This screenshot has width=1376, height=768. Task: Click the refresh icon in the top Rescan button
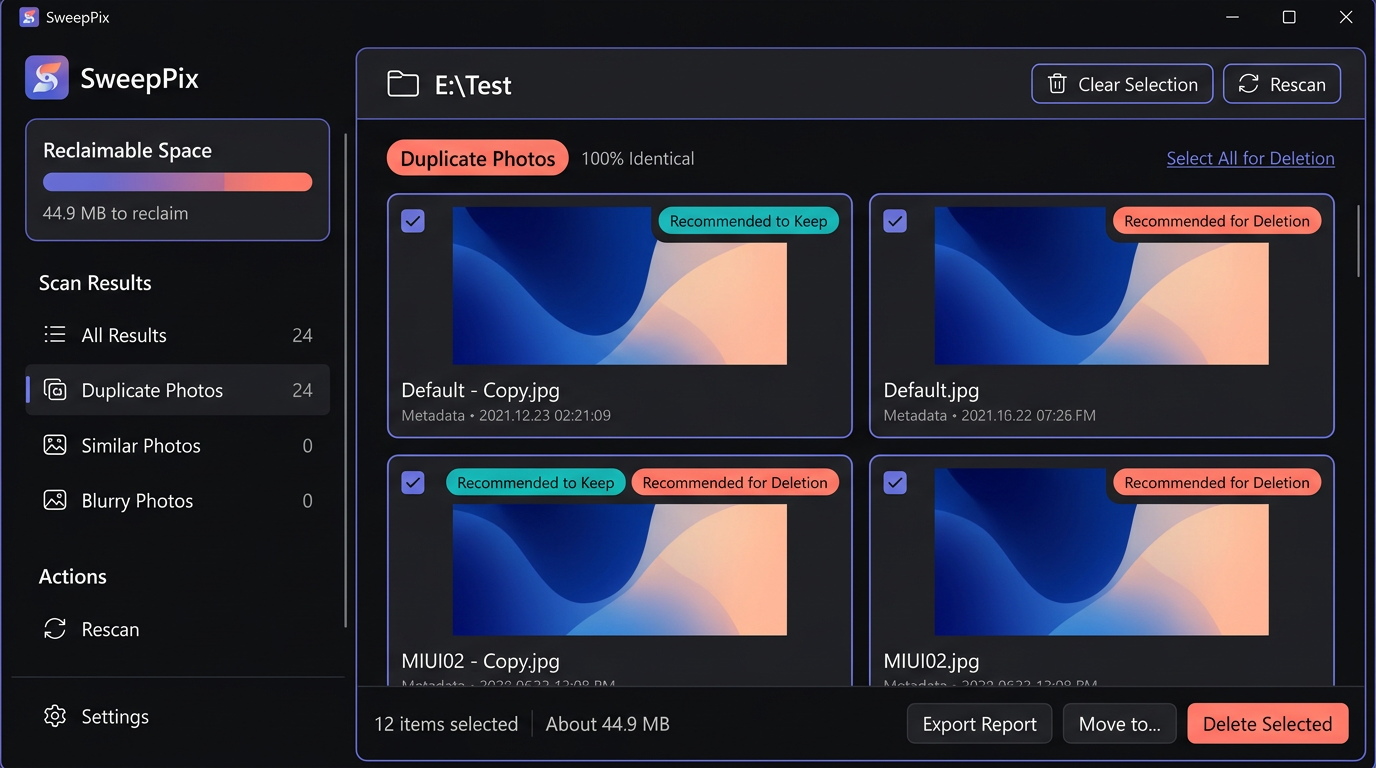point(1248,84)
